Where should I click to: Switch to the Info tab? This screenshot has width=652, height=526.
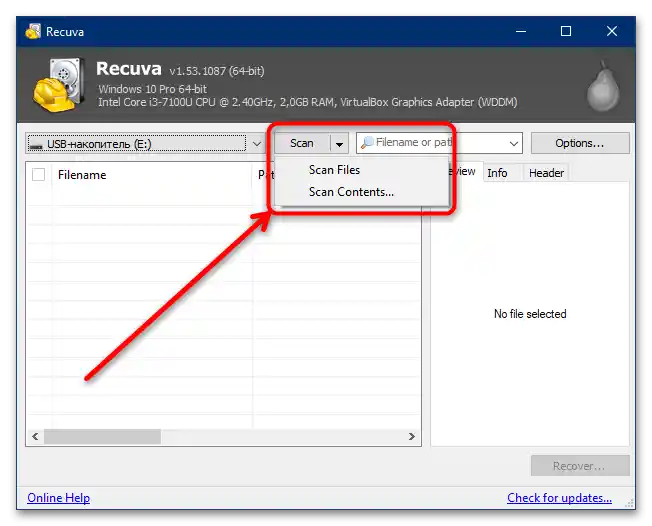[x=497, y=173]
